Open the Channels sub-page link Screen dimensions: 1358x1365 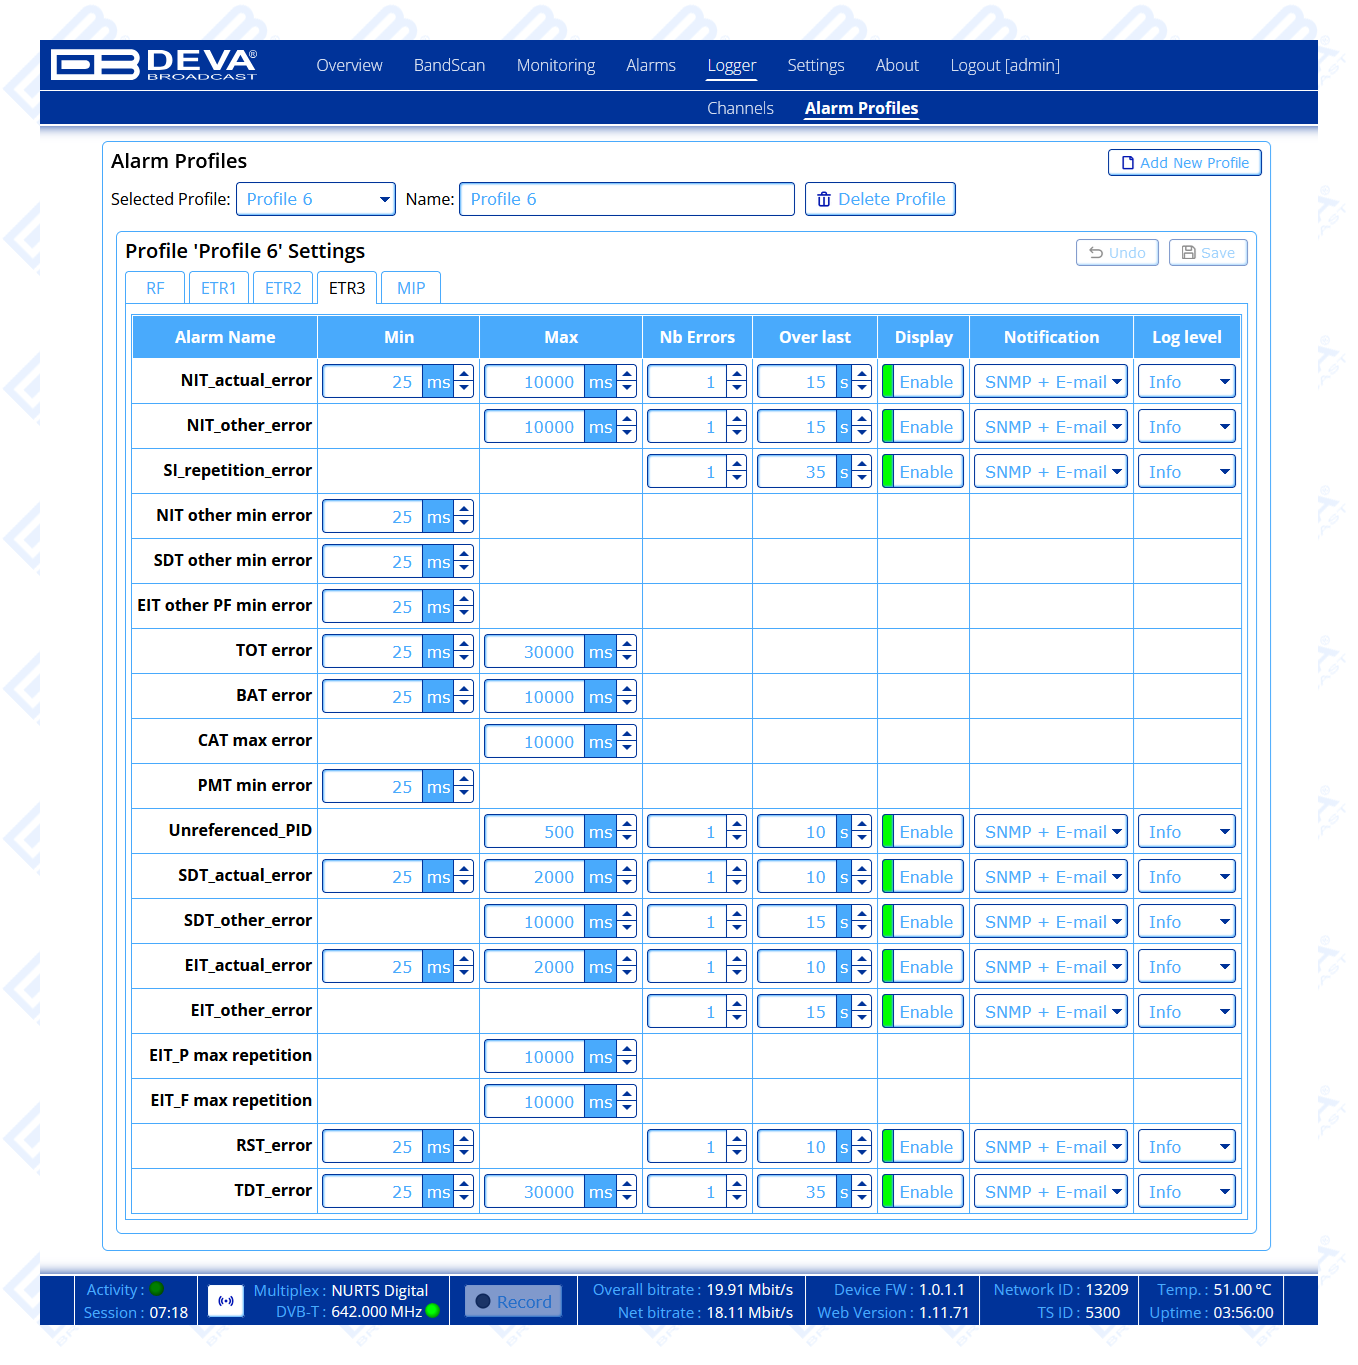pyautogui.click(x=740, y=108)
